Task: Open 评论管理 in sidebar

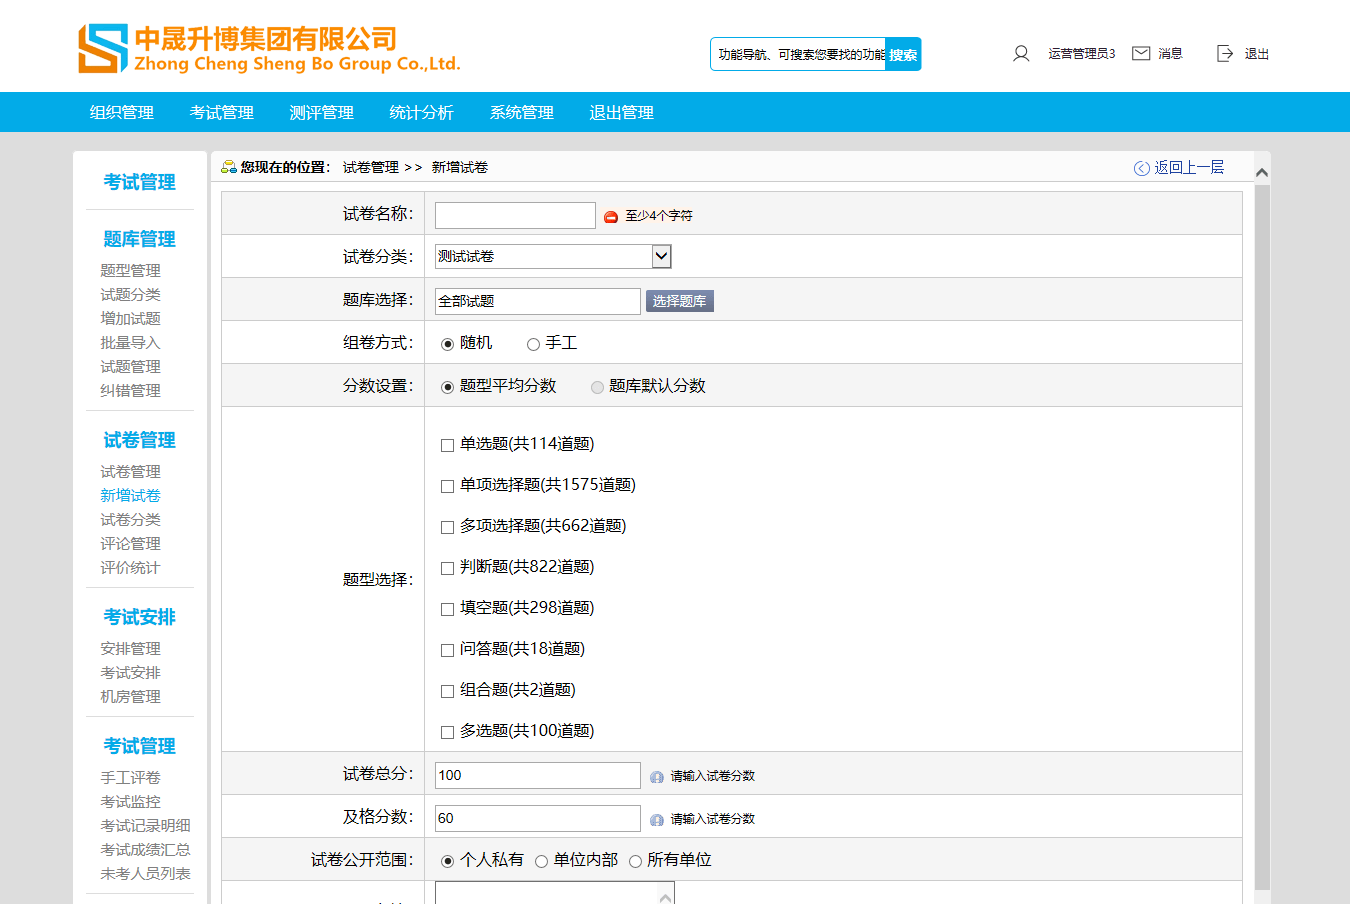Action: click(x=130, y=544)
